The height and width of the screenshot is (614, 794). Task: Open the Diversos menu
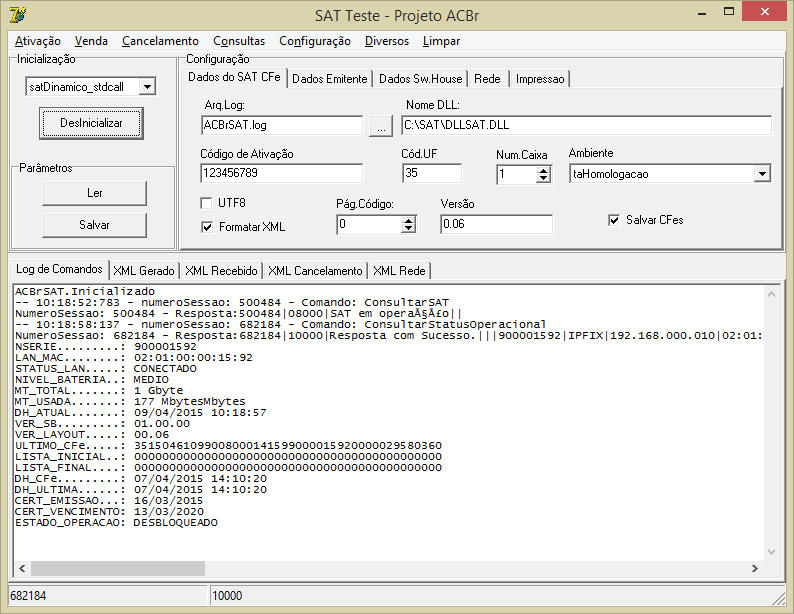click(x=387, y=41)
